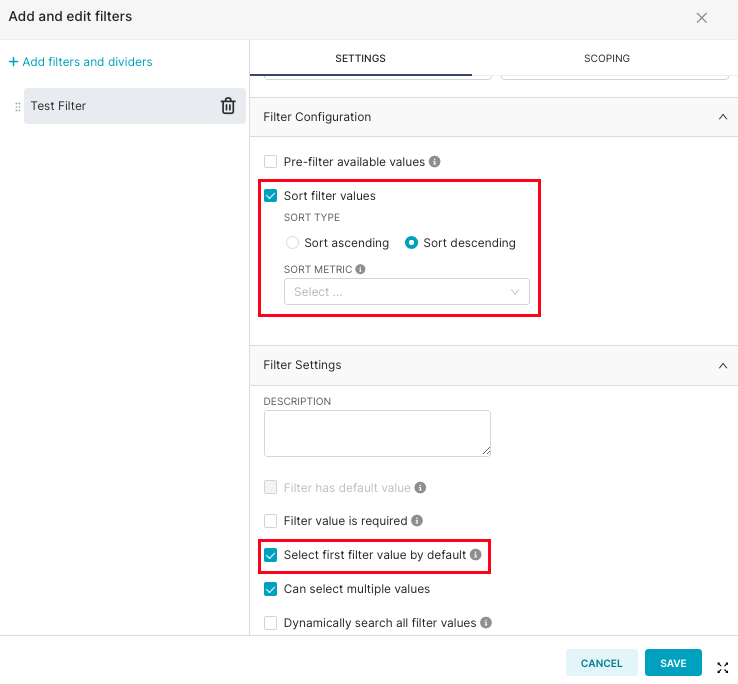The width and height of the screenshot is (738, 684).
Task: Click info icon beside SORT METRIC label
Action: coord(360,269)
